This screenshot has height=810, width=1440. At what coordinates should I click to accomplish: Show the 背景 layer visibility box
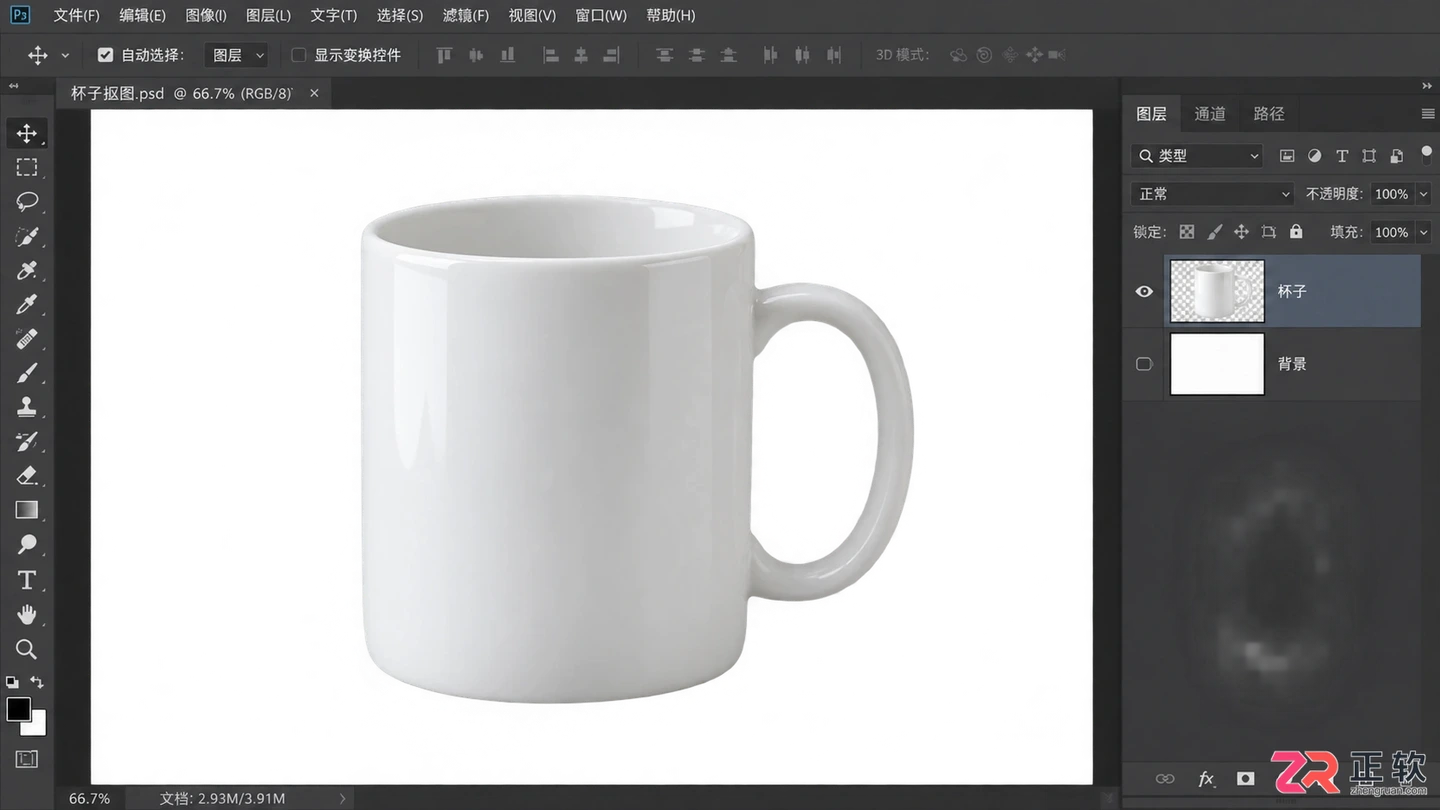[1144, 364]
